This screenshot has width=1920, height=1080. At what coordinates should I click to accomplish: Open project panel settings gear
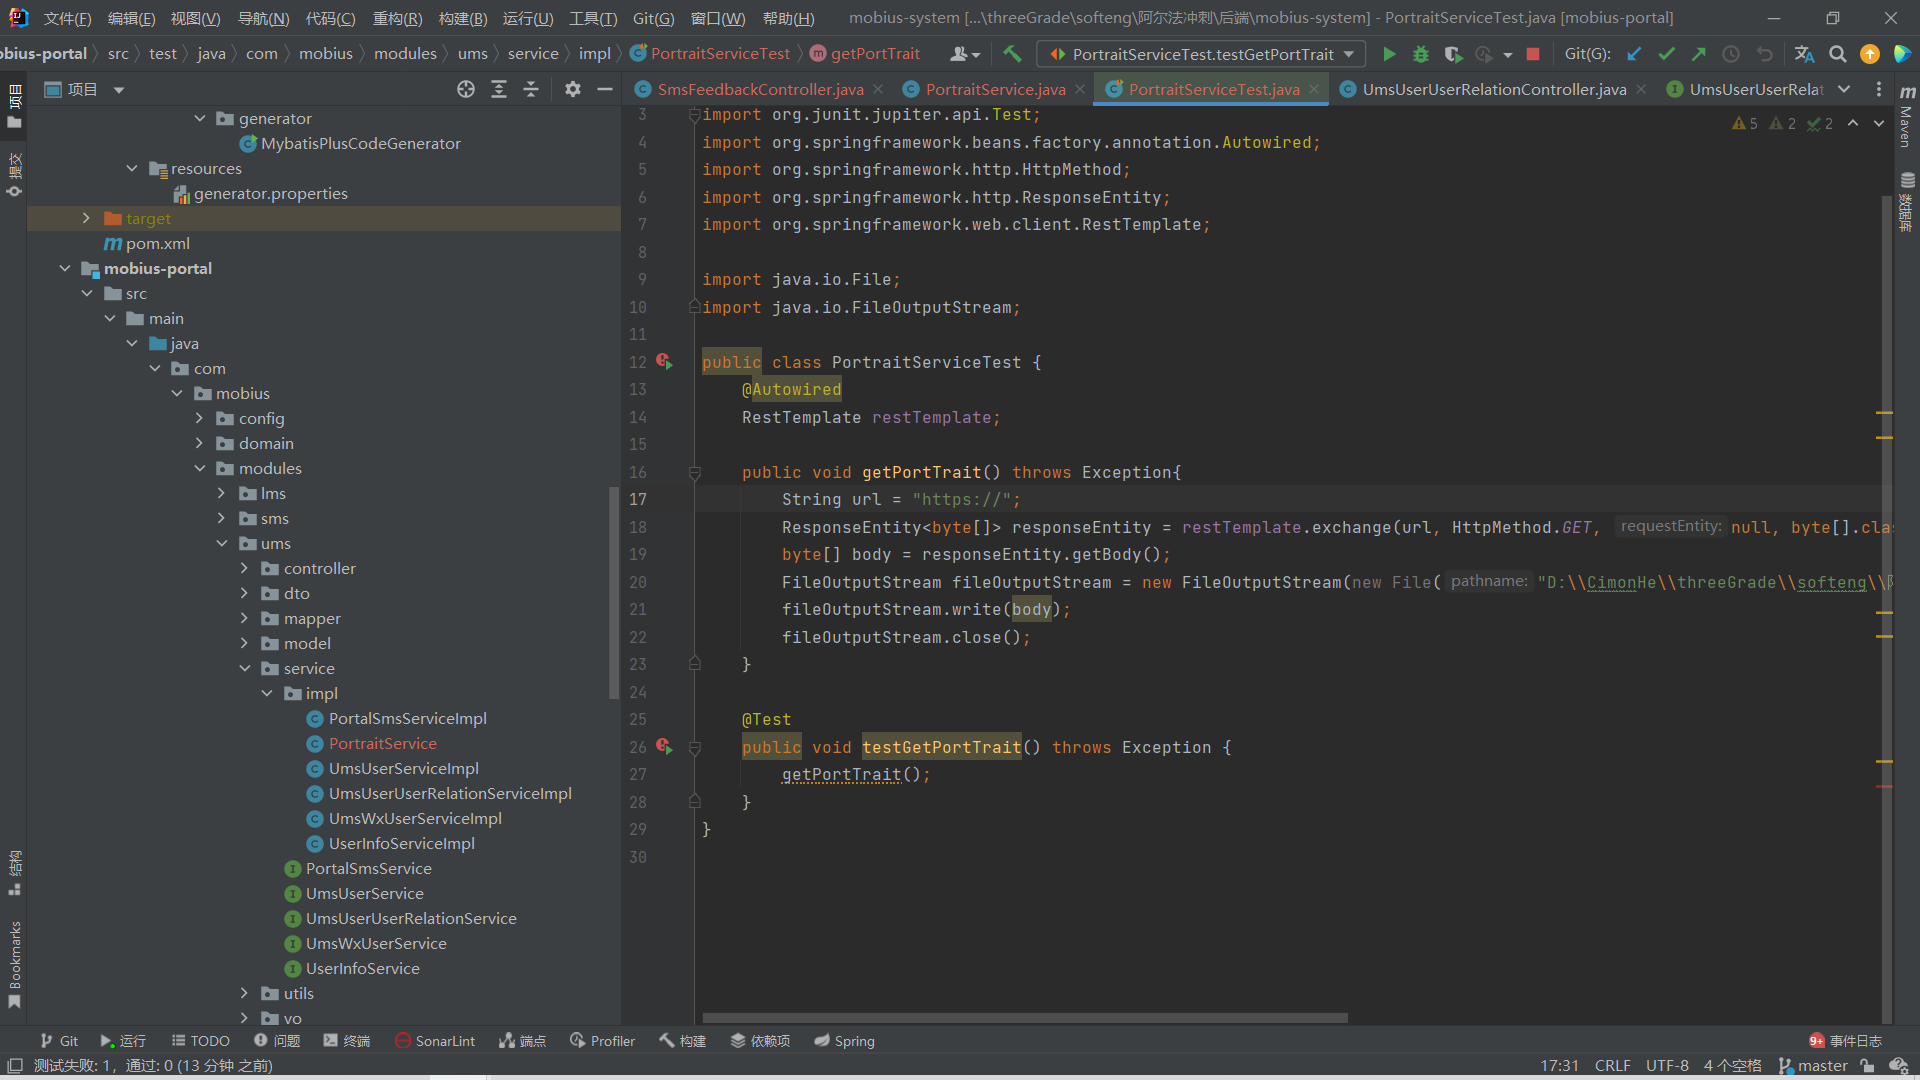572,89
